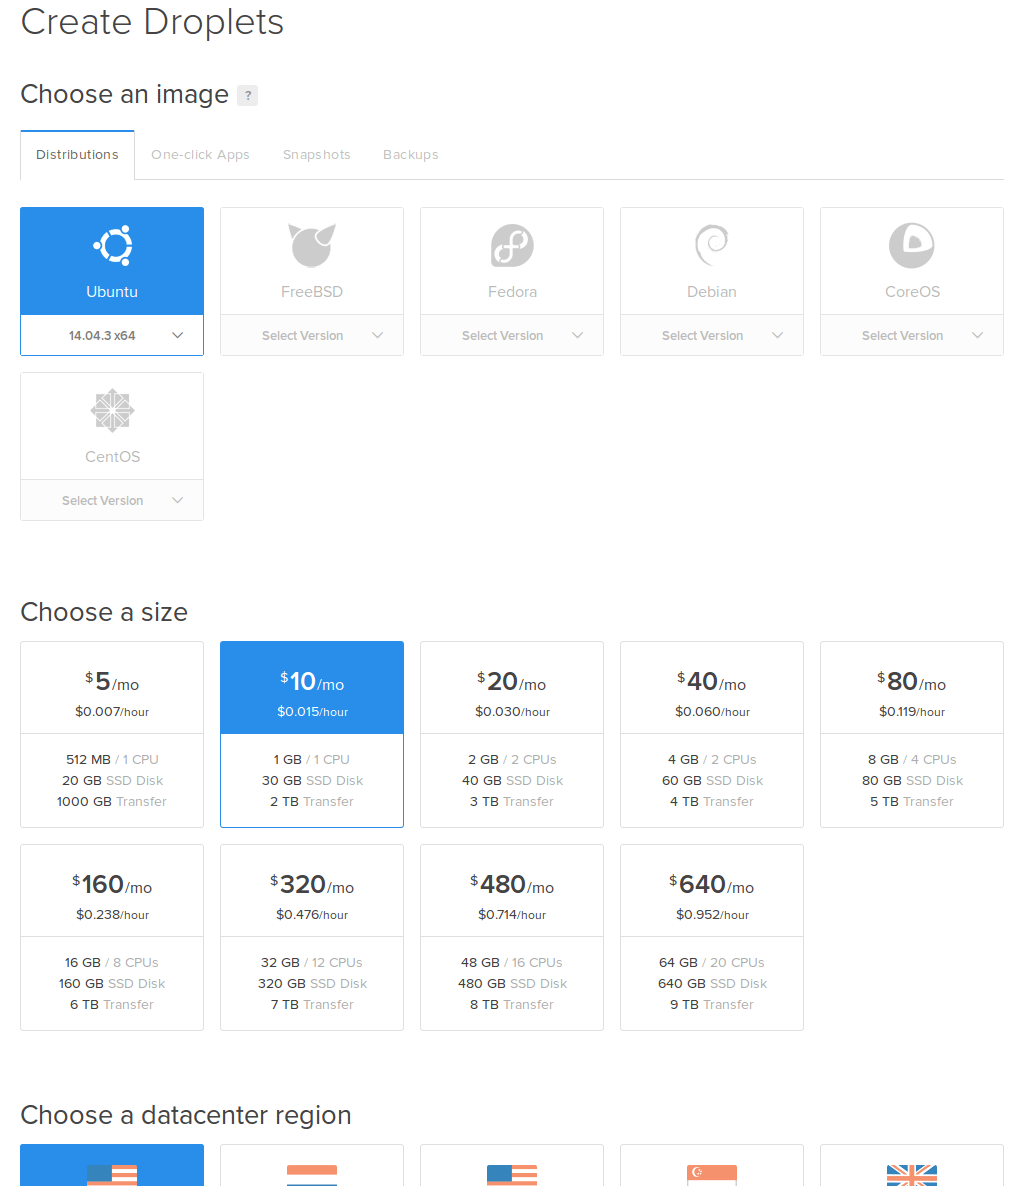
Task: Select the FreeBSD distribution icon
Action: point(311,245)
